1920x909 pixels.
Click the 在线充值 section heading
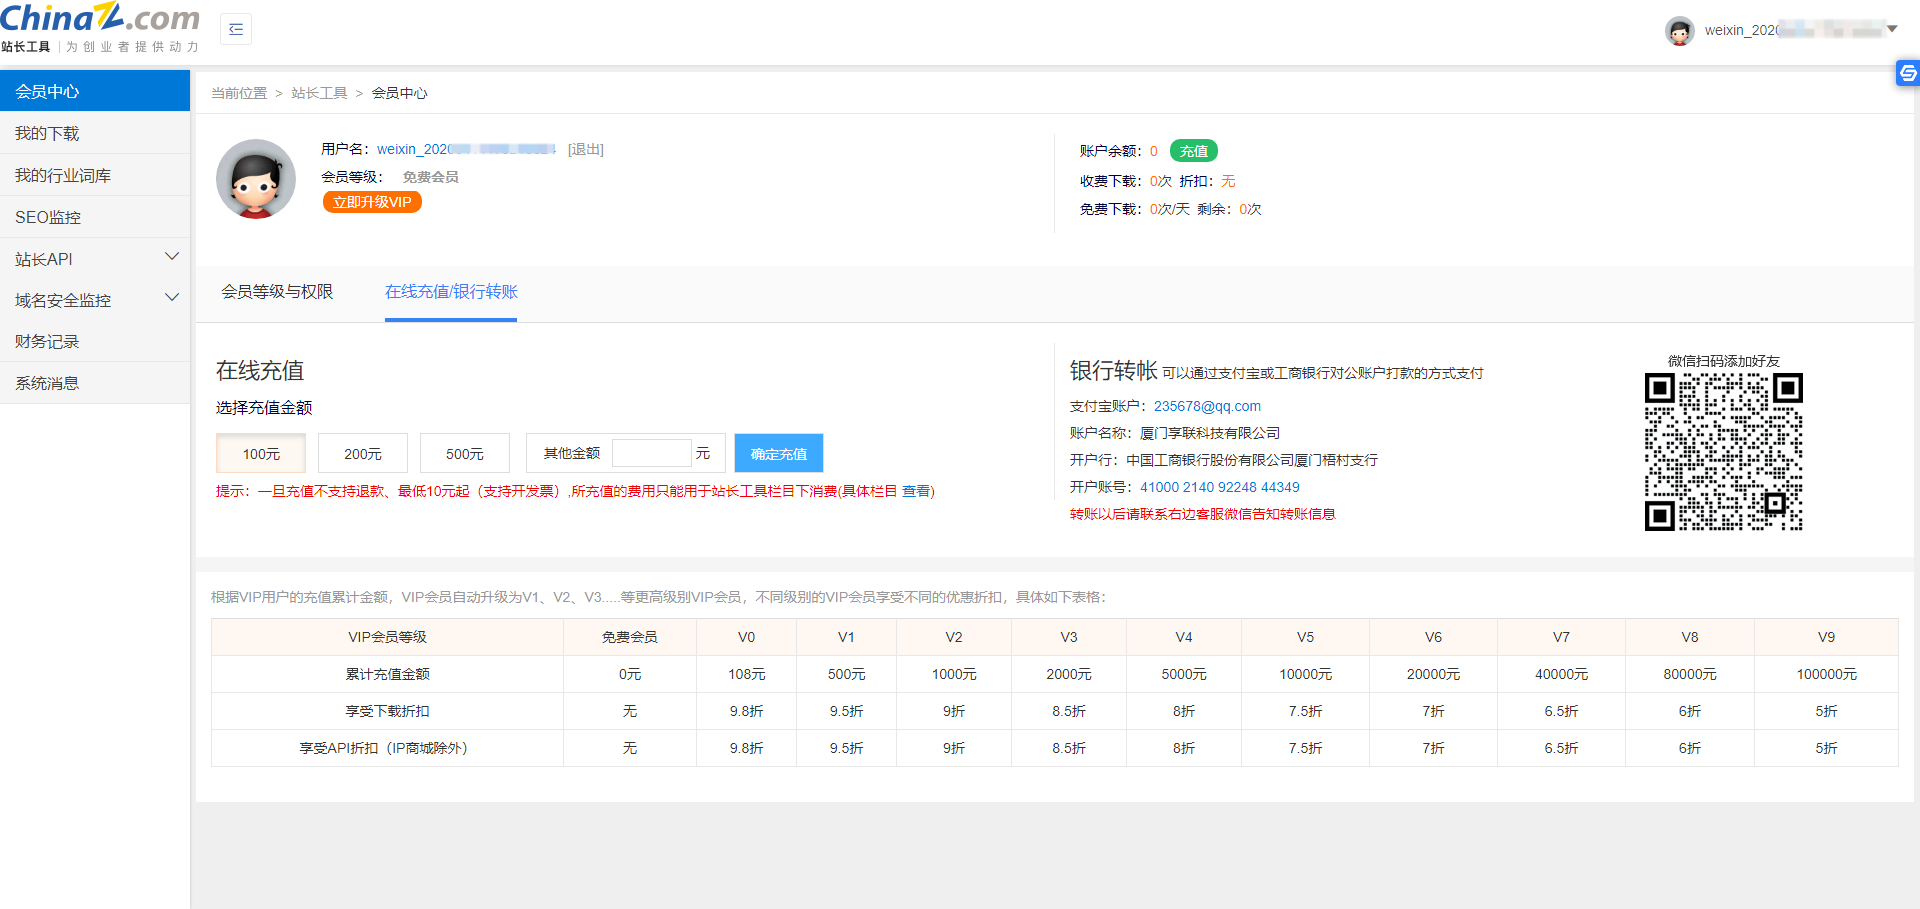260,370
